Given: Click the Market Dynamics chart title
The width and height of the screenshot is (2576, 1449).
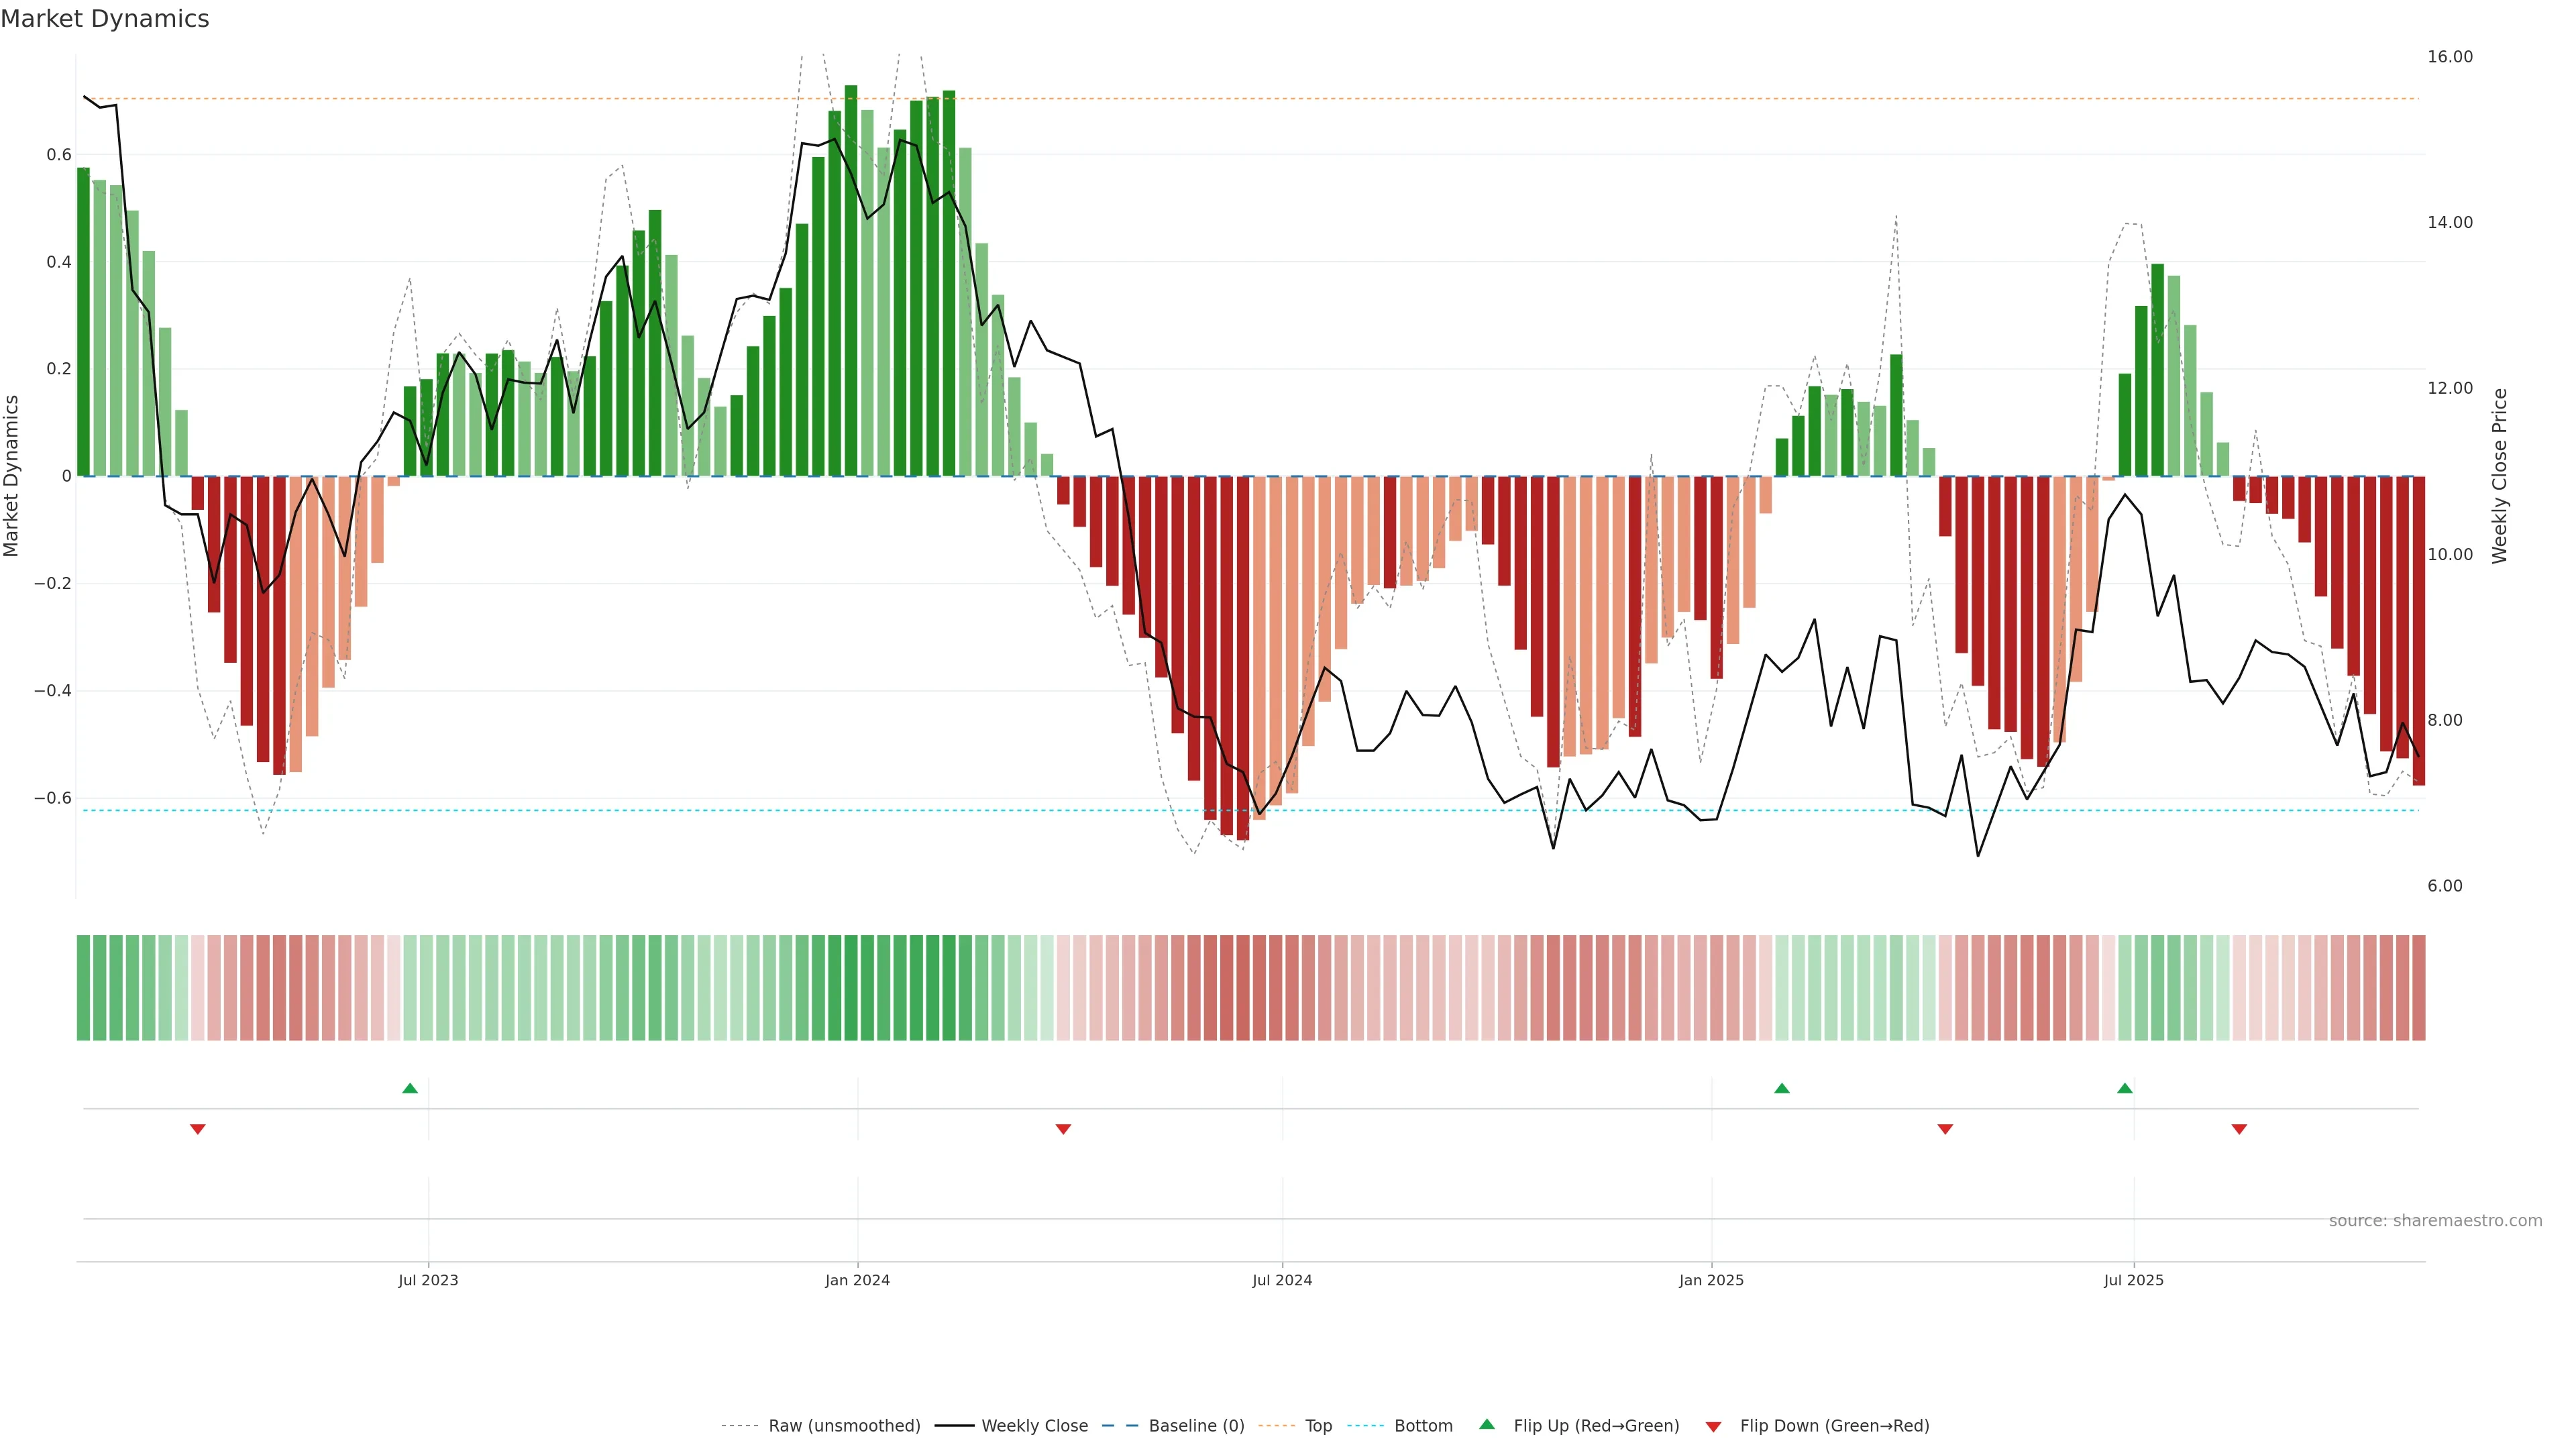Looking at the screenshot, I should click(x=105, y=19).
